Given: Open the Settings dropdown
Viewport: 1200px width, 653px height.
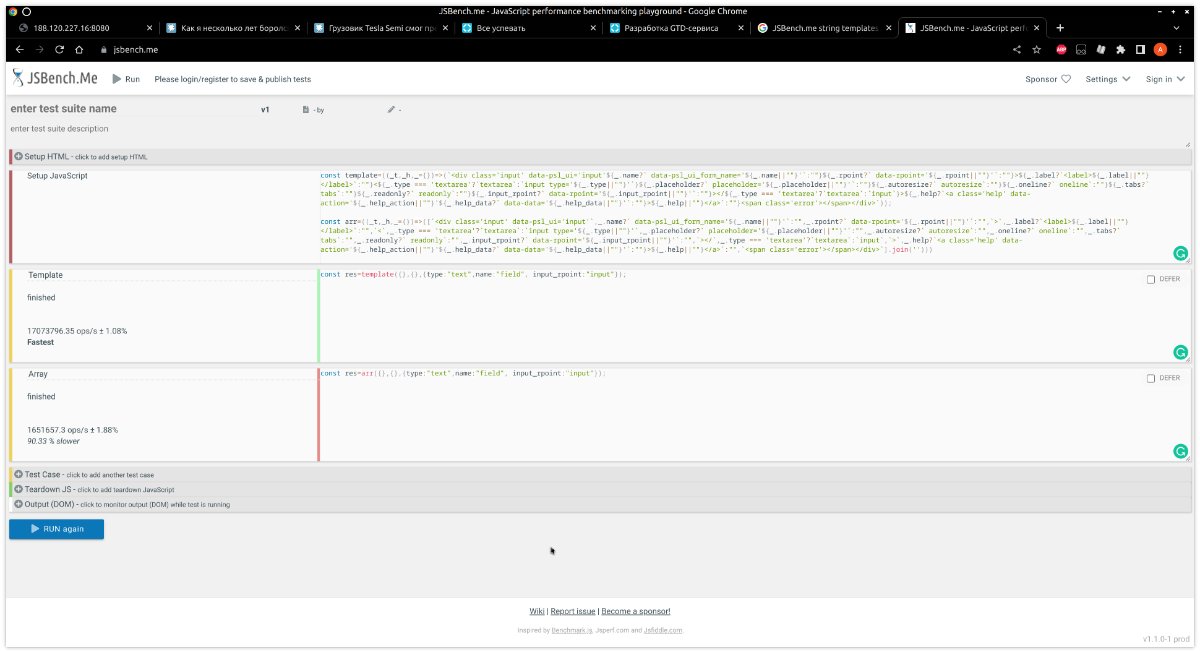Looking at the screenshot, I should click(1108, 78).
